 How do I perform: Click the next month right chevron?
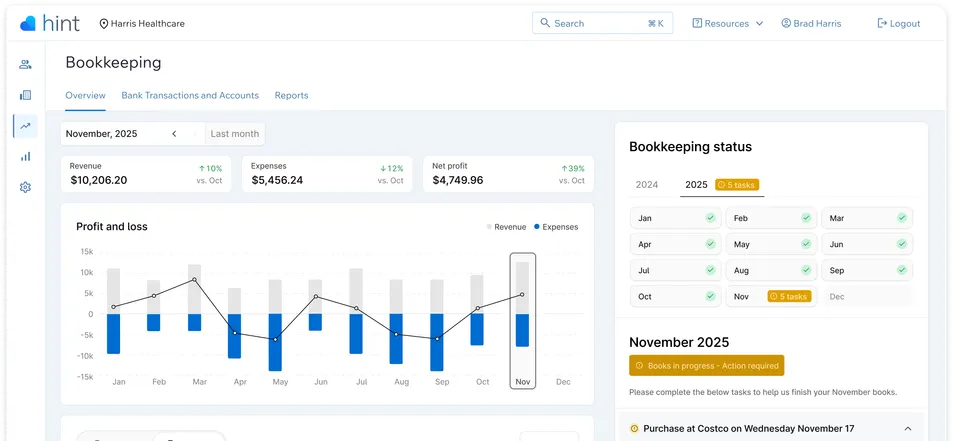coord(194,134)
